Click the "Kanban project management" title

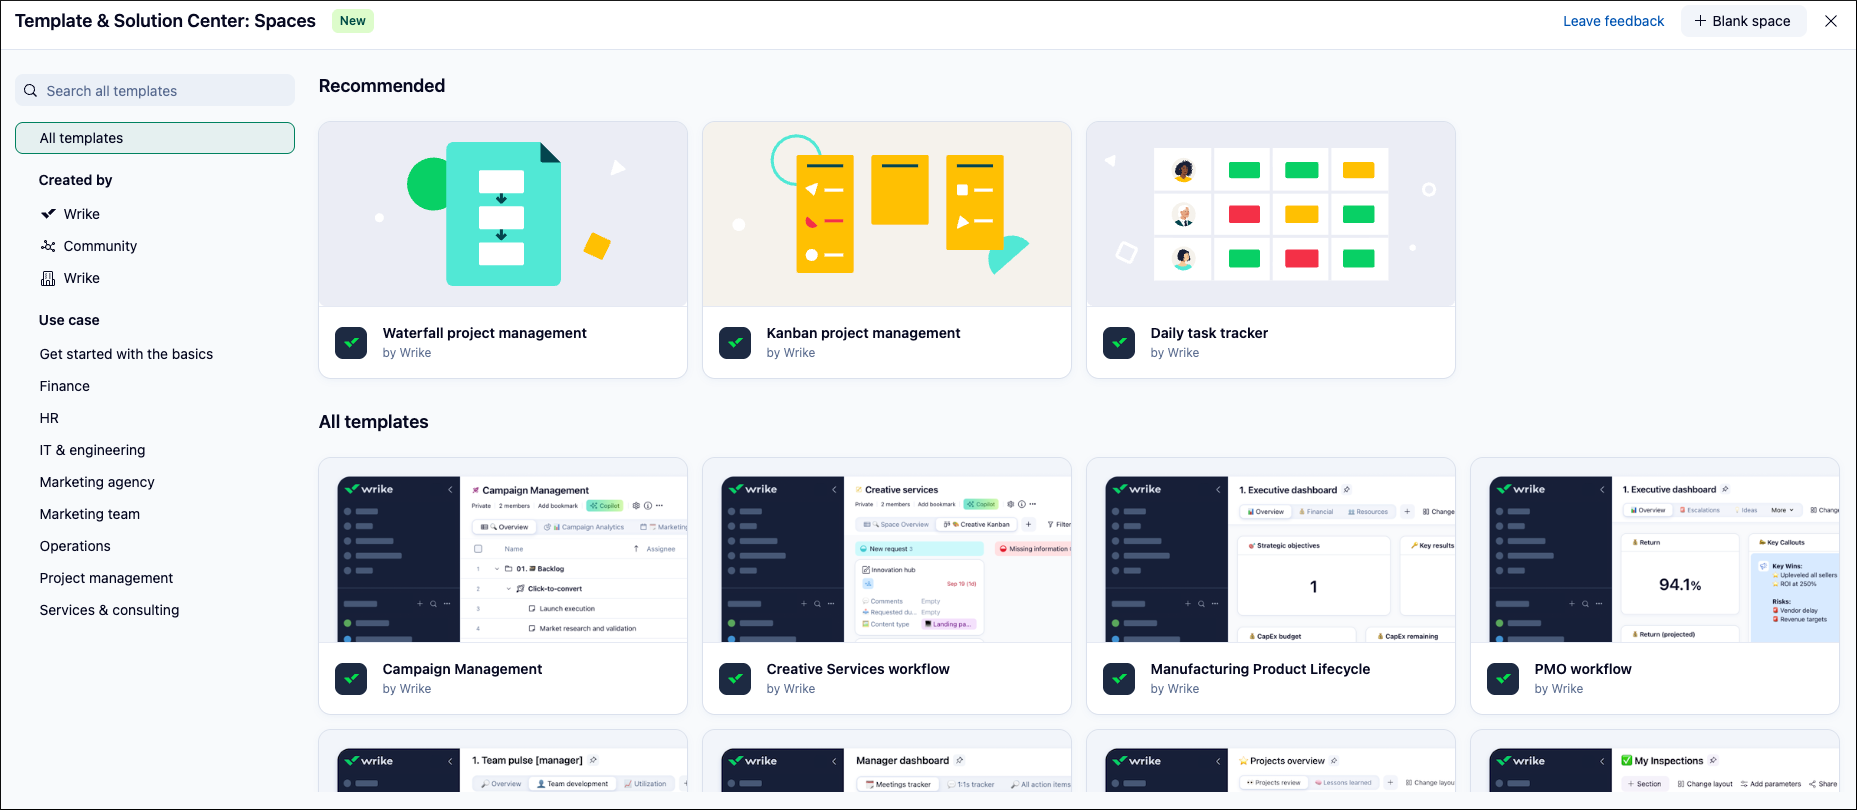click(x=863, y=333)
